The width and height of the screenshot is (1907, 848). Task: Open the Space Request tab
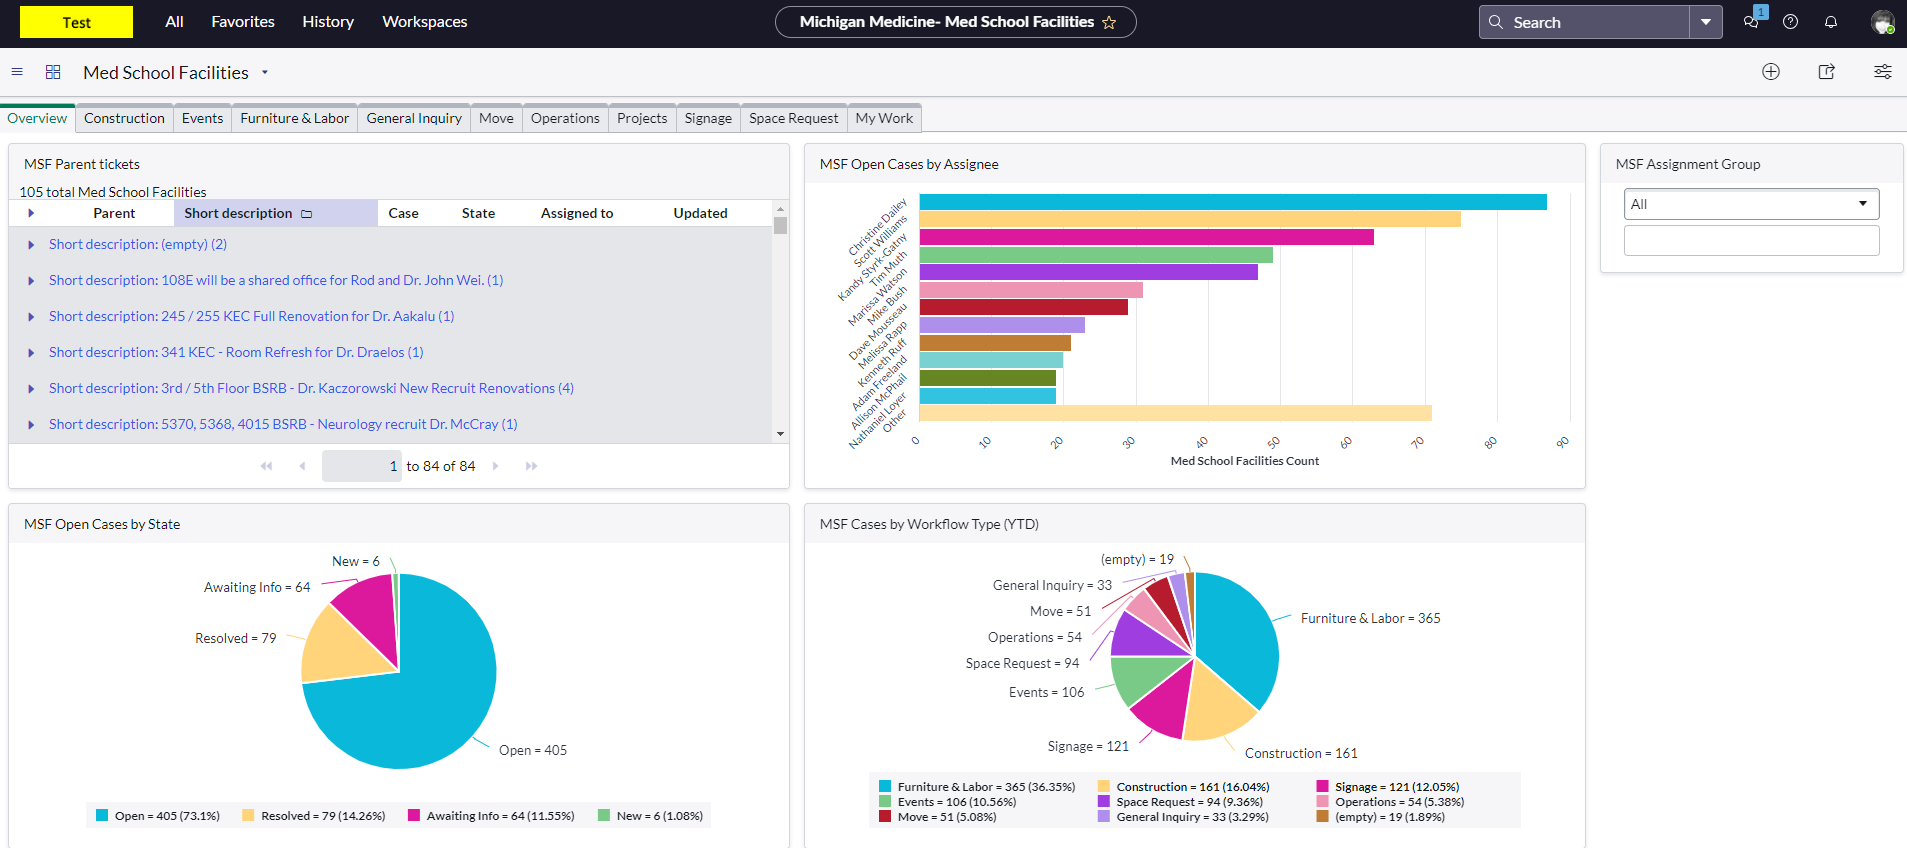pyautogui.click(x=794, y=118)
